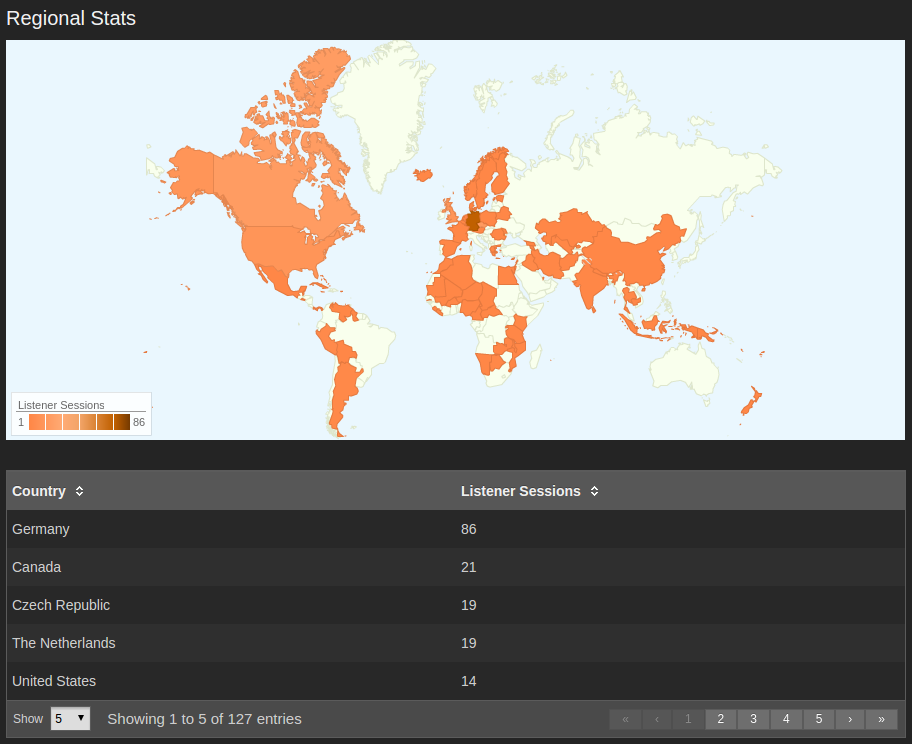Click the dropdown arrow on the page-size selector
Image resolution: width=912 pixels, height=744 pixels.
81,718
